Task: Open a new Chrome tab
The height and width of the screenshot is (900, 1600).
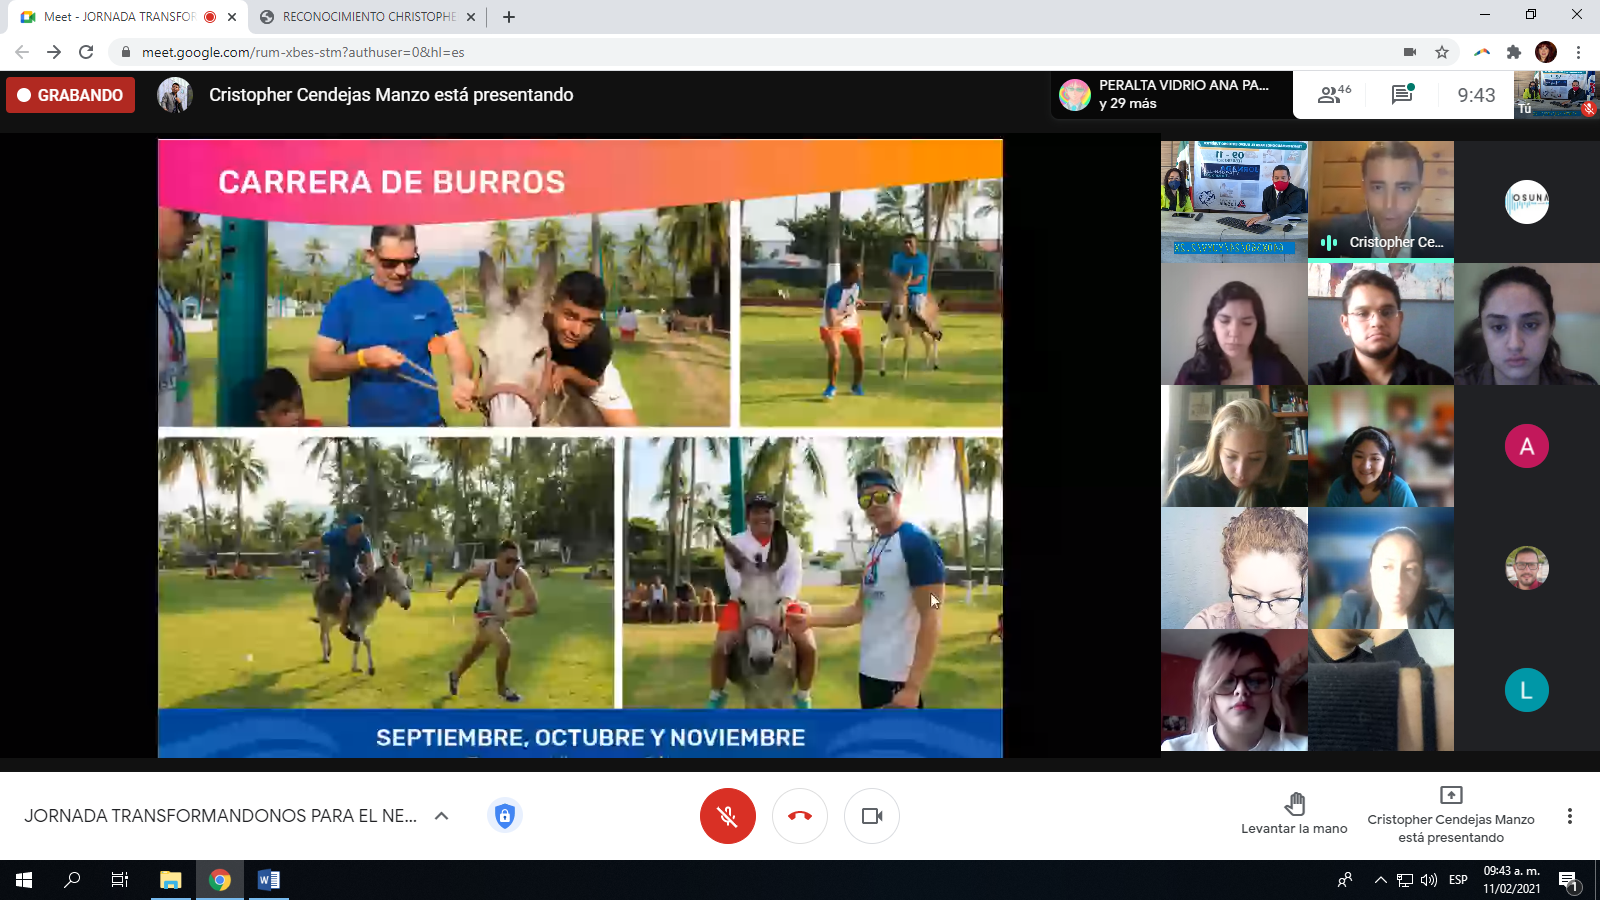Action: point(509,17)
